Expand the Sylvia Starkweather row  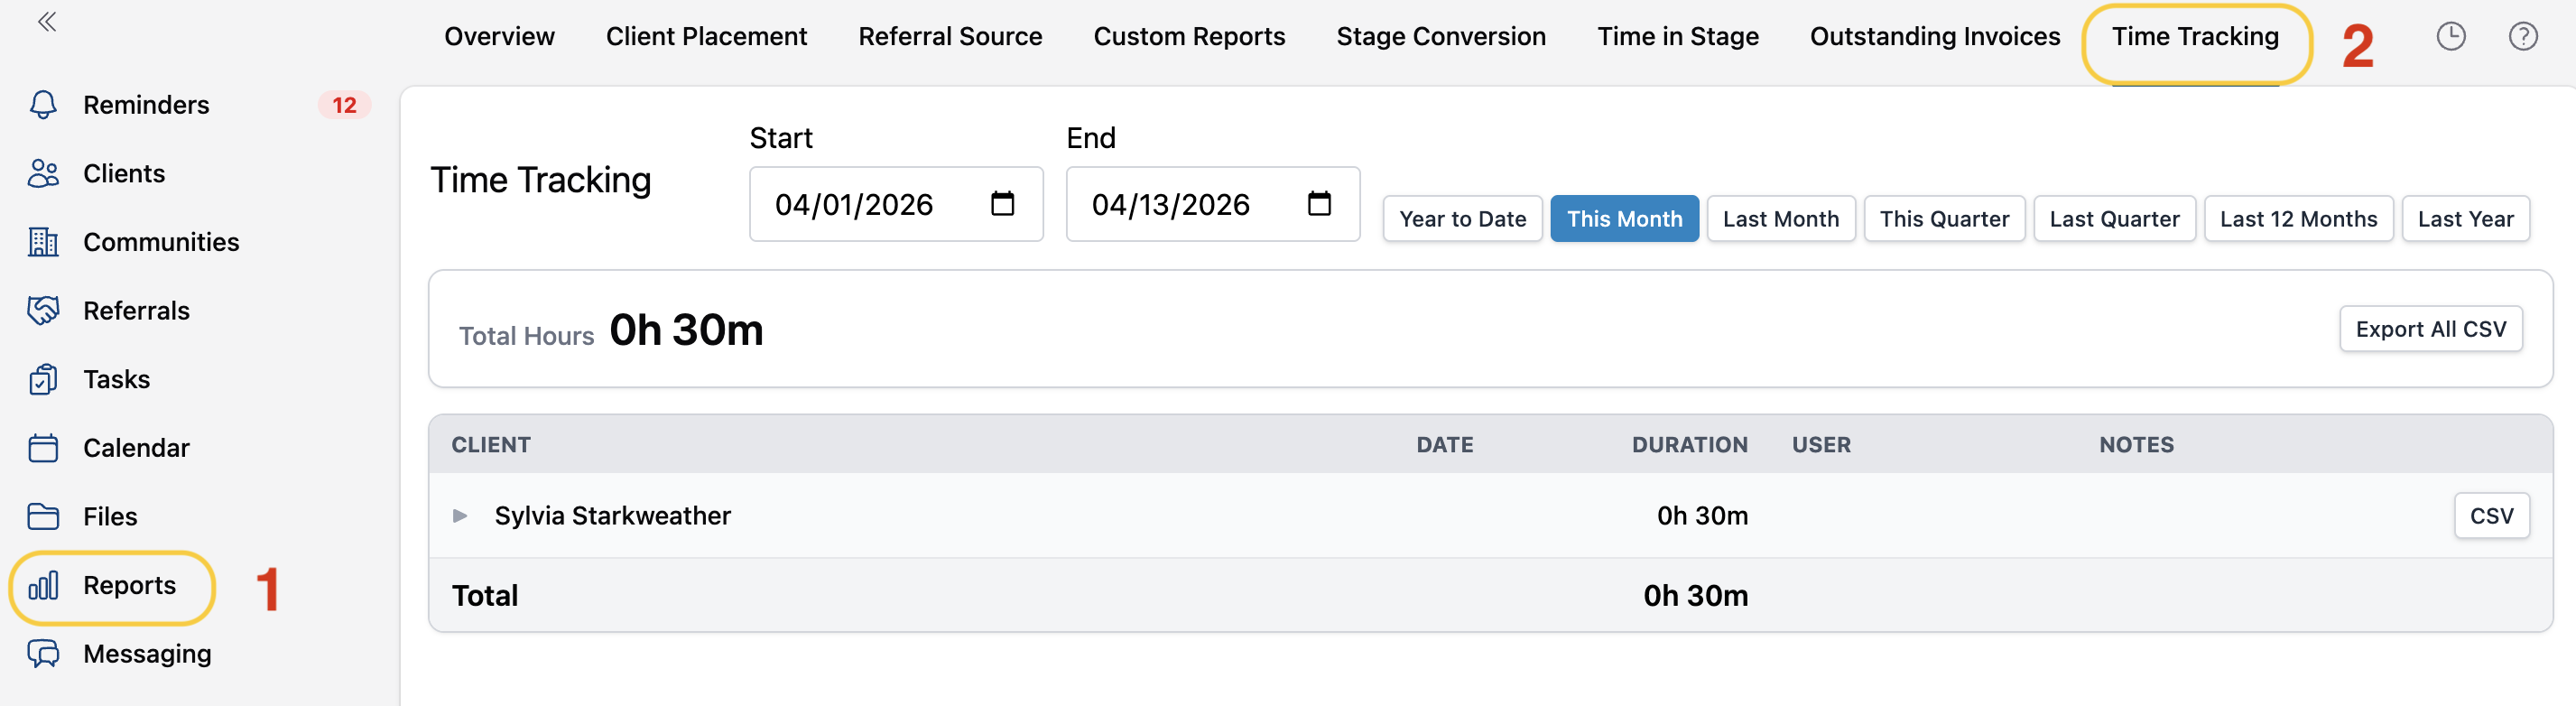tap(460, 516)
